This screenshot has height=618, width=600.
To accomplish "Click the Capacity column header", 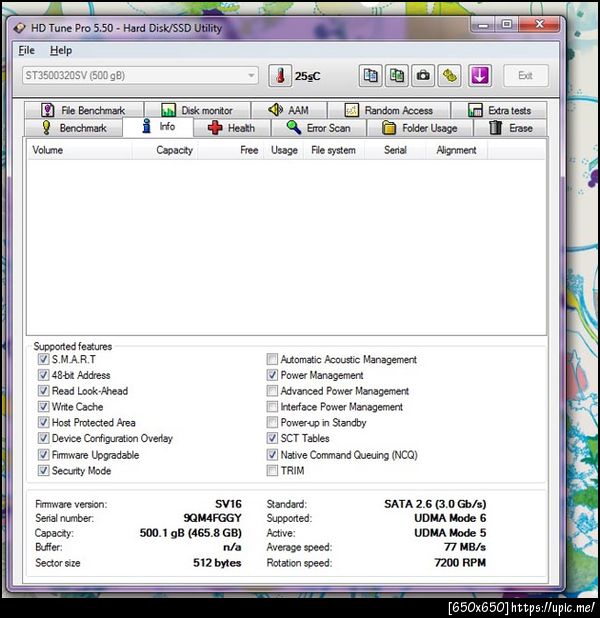I will (165, 150).
